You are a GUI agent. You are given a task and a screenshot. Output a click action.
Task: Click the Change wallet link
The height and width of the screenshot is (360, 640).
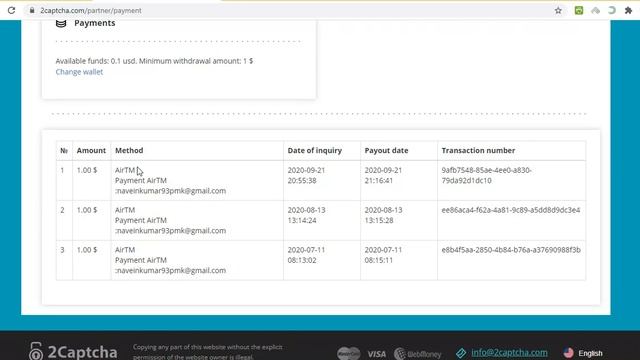point(79,72)
